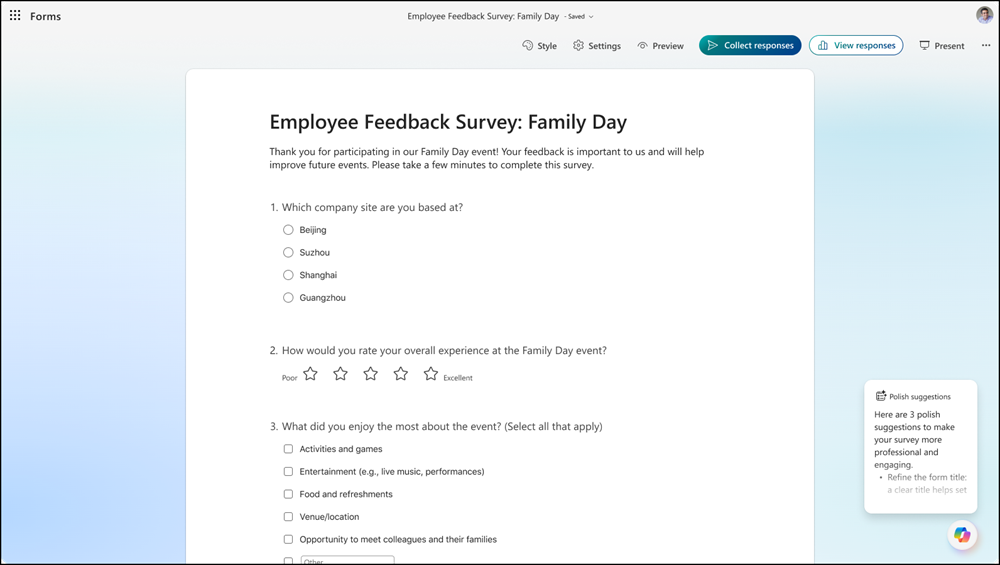This screenshot has width=1000, height=565.
Task: Select the survey description paragraph
Action: click(487, 158)
